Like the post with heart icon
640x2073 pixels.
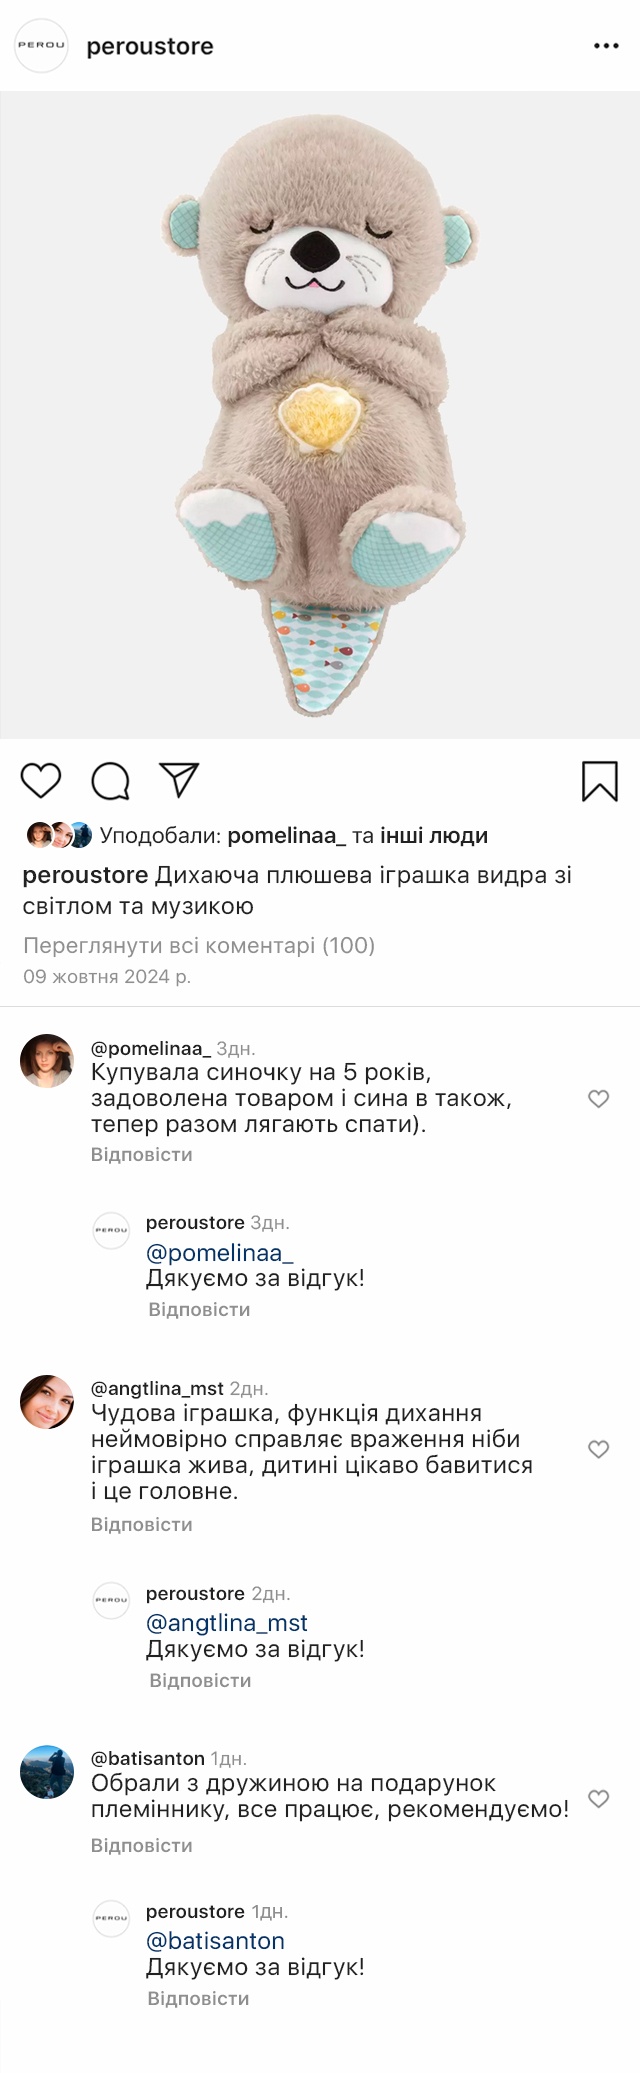(x=41, y=780)
